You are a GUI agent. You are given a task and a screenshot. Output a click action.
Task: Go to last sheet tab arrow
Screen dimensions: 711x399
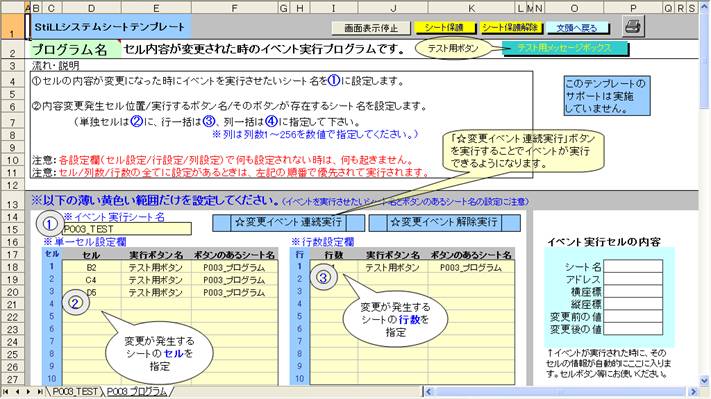point(40,391)
